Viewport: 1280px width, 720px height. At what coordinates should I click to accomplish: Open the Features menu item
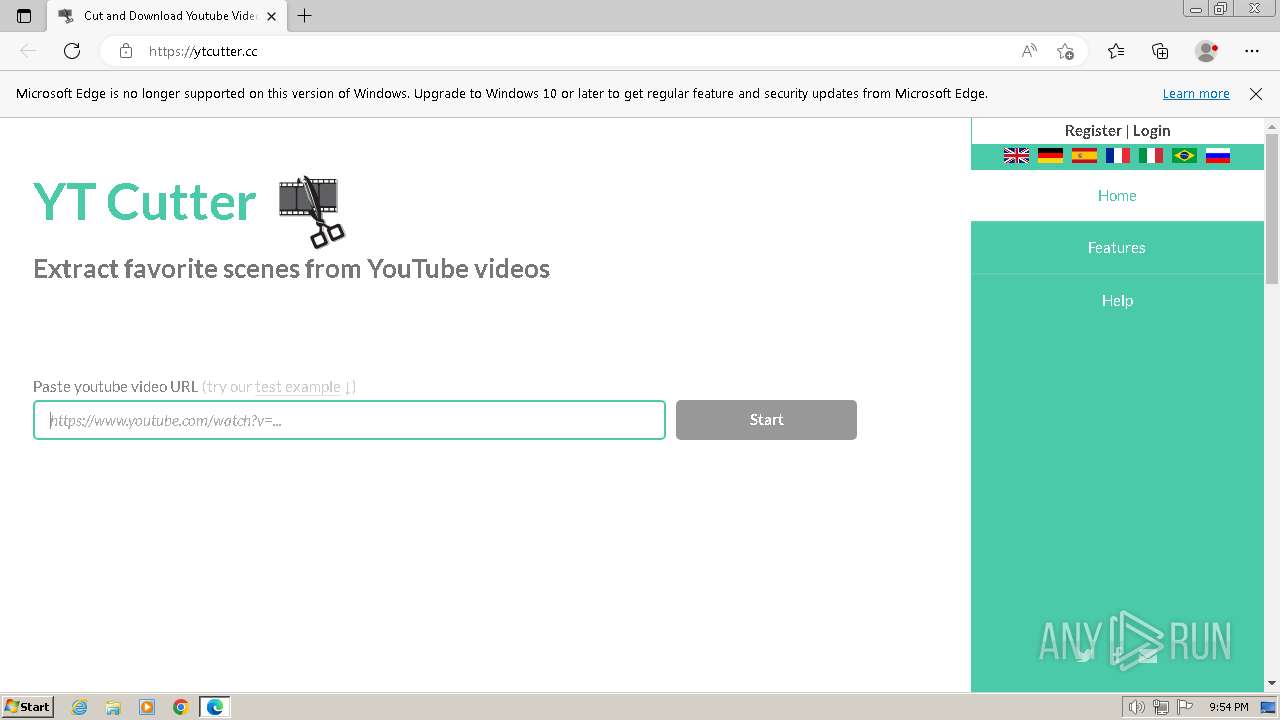1117,248
